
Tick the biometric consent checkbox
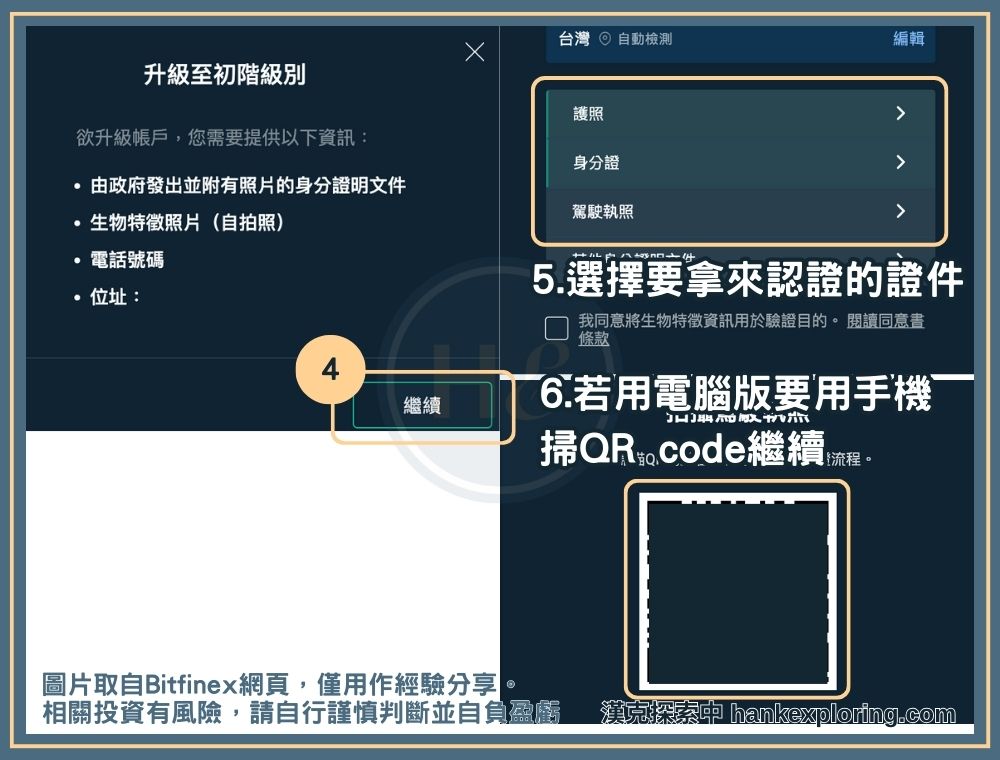pyautogui.click(x=557, y=328)
